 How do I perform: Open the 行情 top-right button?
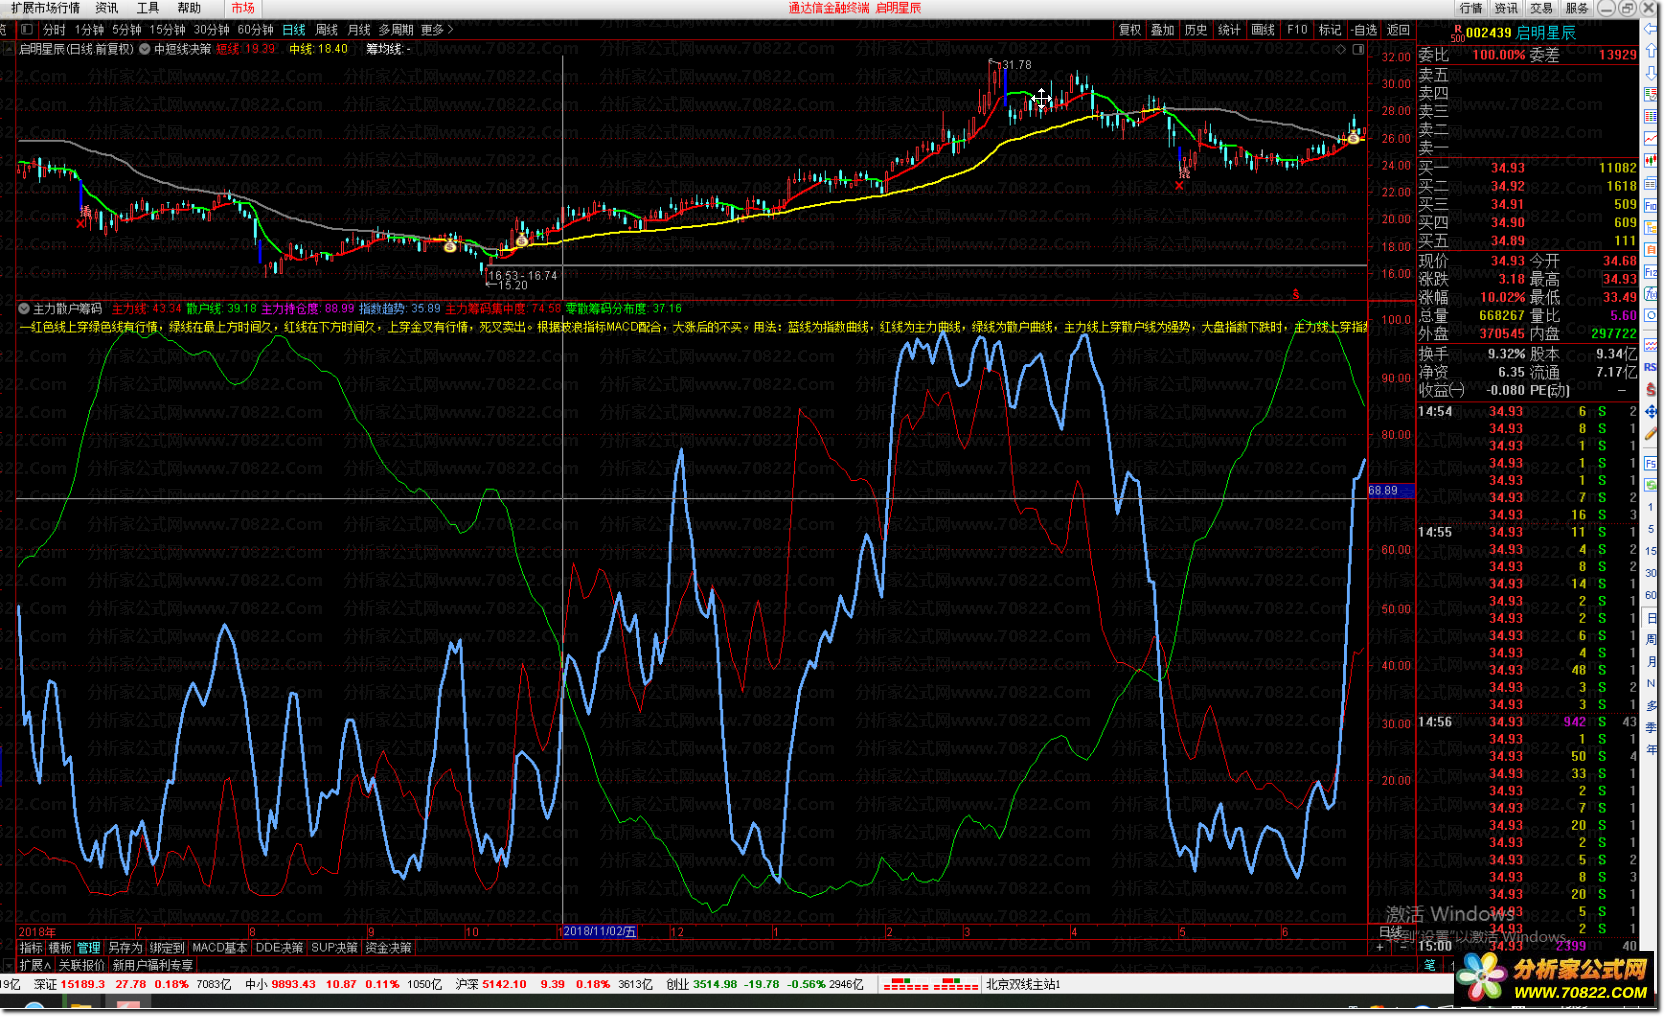click(x=1471, y=8)
